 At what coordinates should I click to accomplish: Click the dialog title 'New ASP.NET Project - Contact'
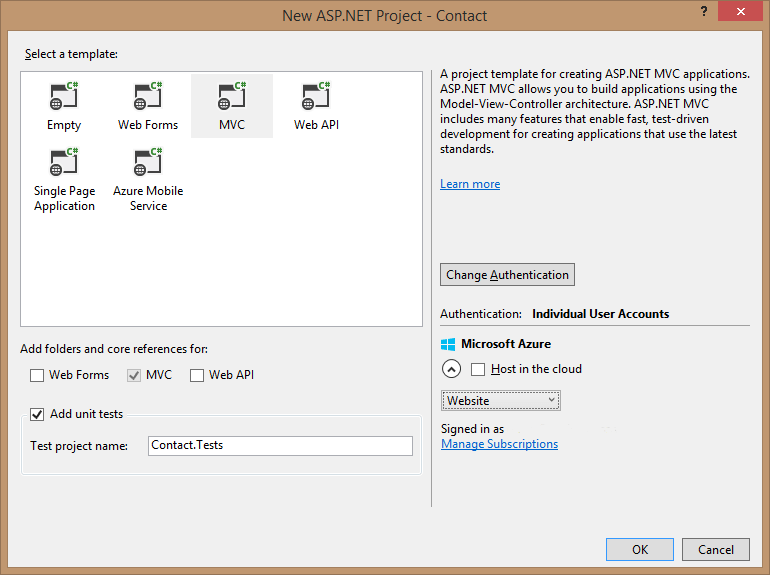385,16
